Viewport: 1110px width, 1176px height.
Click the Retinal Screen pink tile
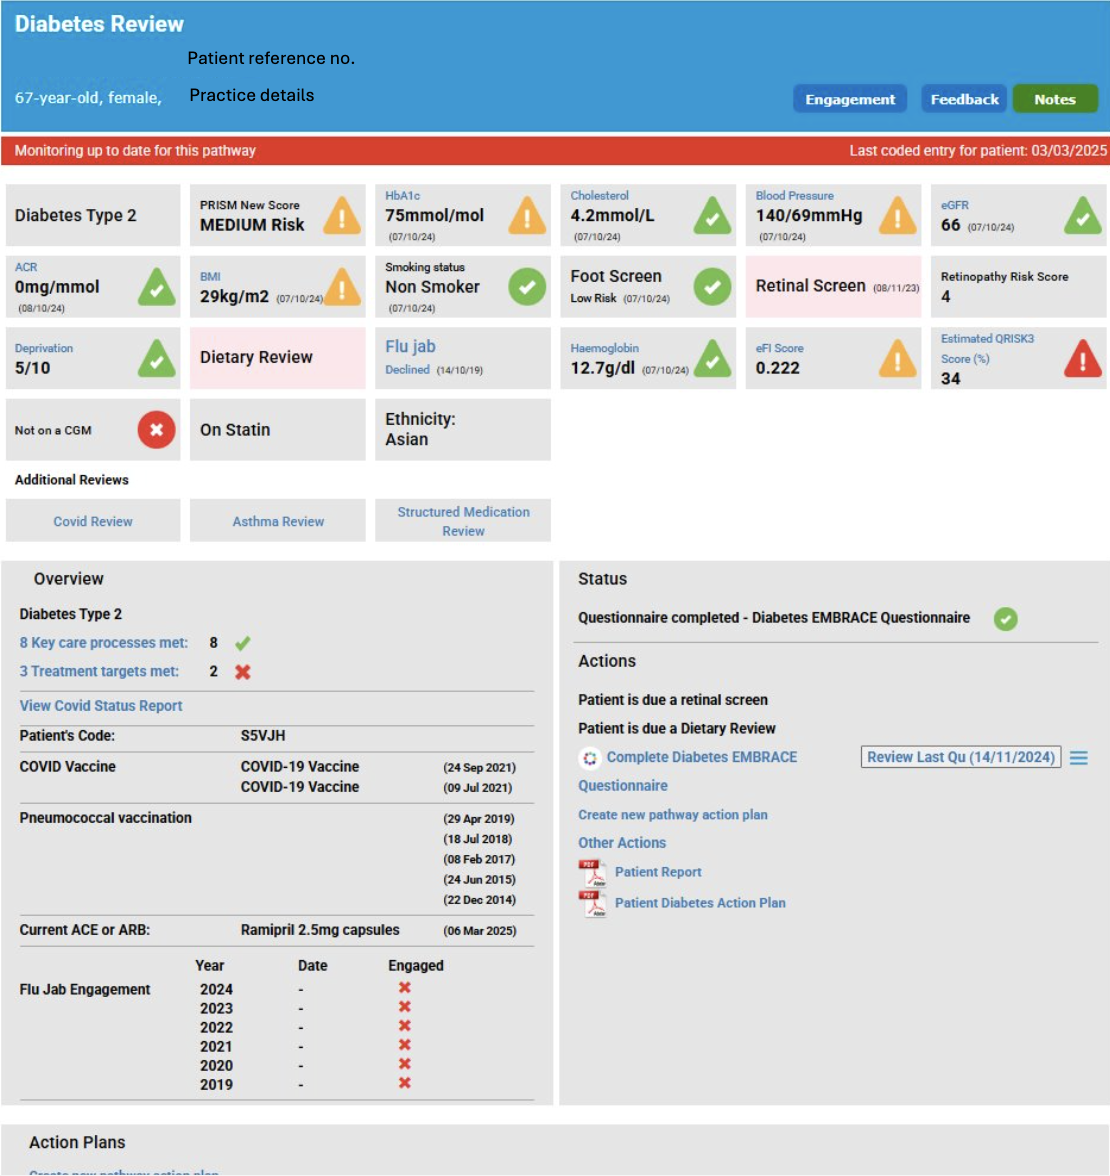[x=833, y=286]
